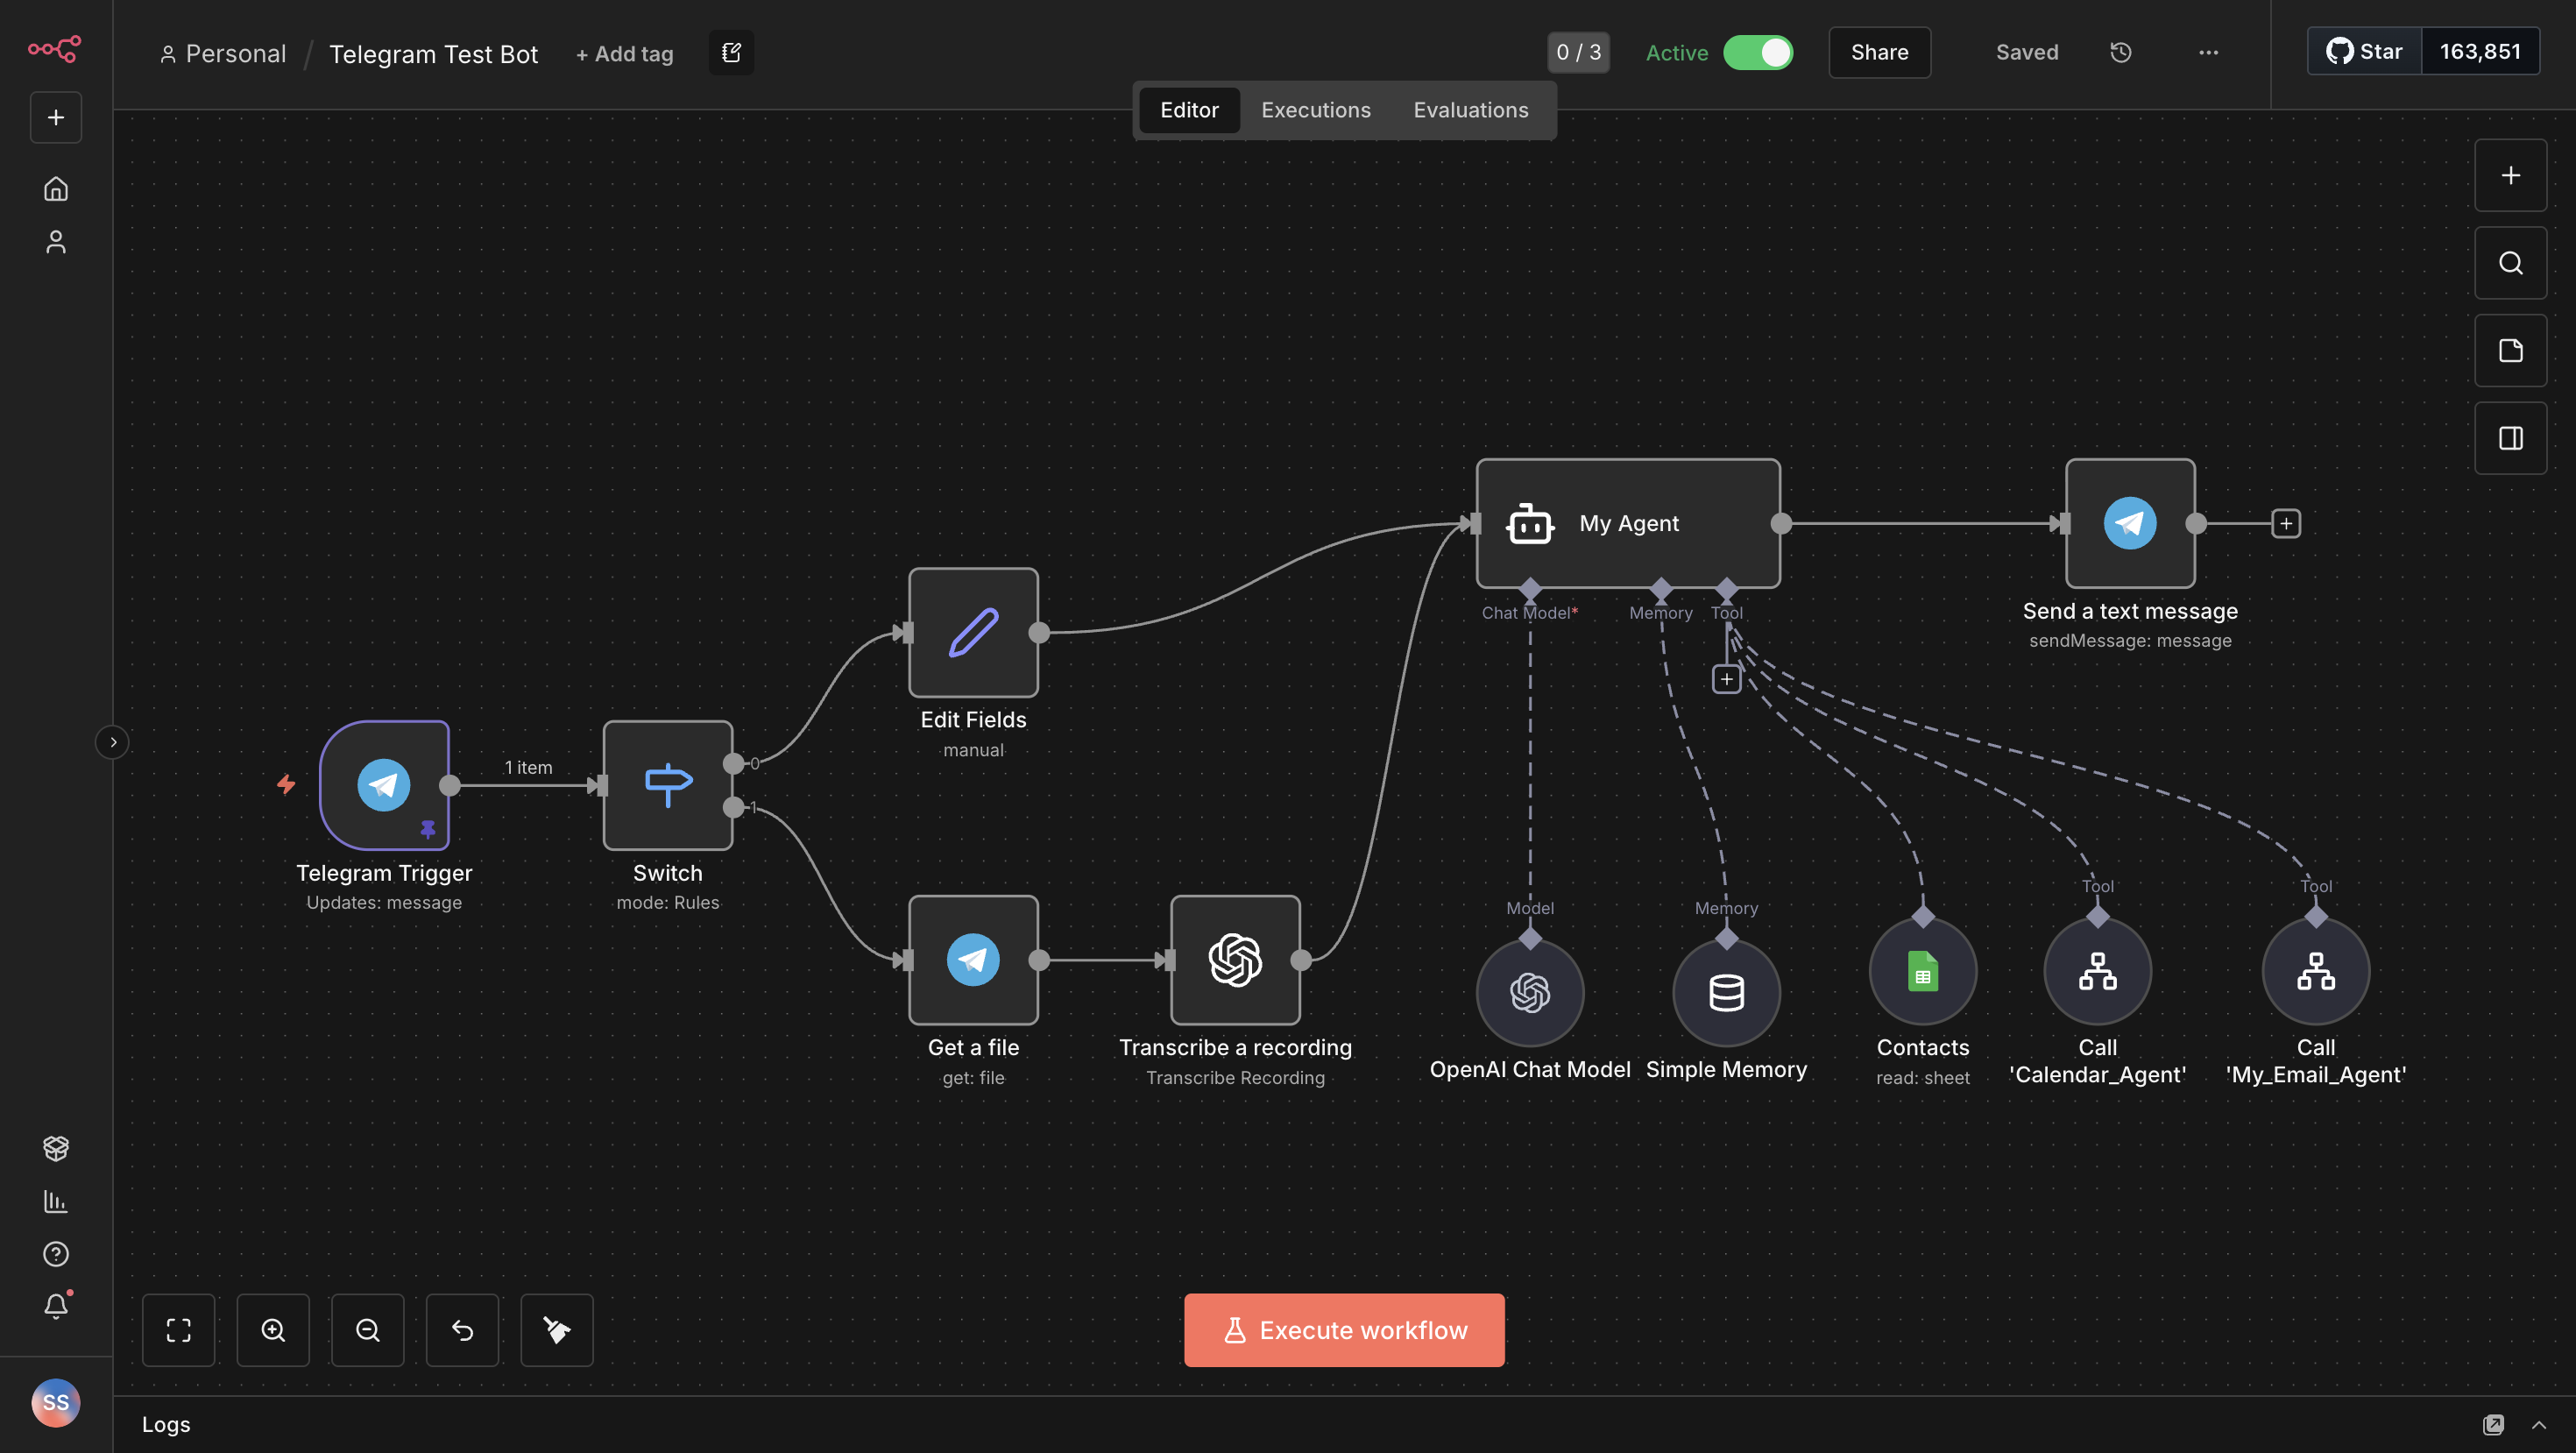This screenshot has height=1453, width=2576.
Task: Toggle the Active workflow switch off
Action: point(1758,52)
